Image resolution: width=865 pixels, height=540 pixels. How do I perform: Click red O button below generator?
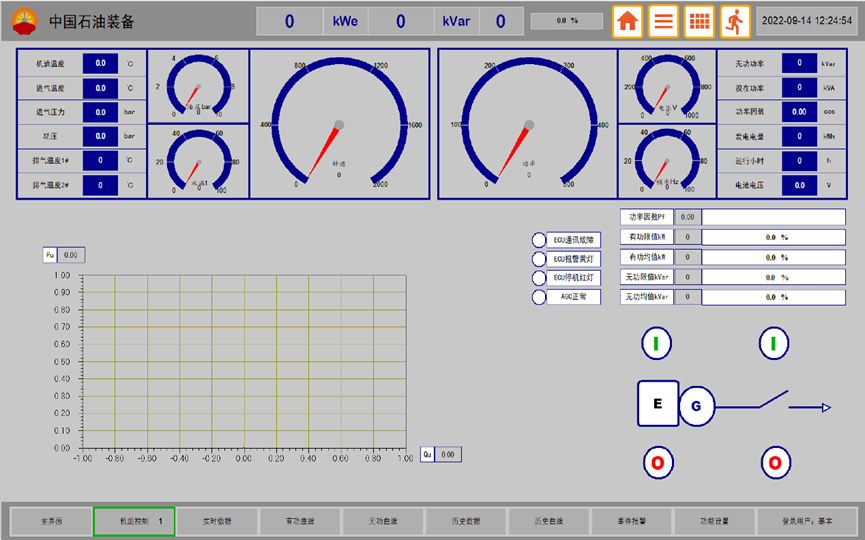(x=658, y=462)
